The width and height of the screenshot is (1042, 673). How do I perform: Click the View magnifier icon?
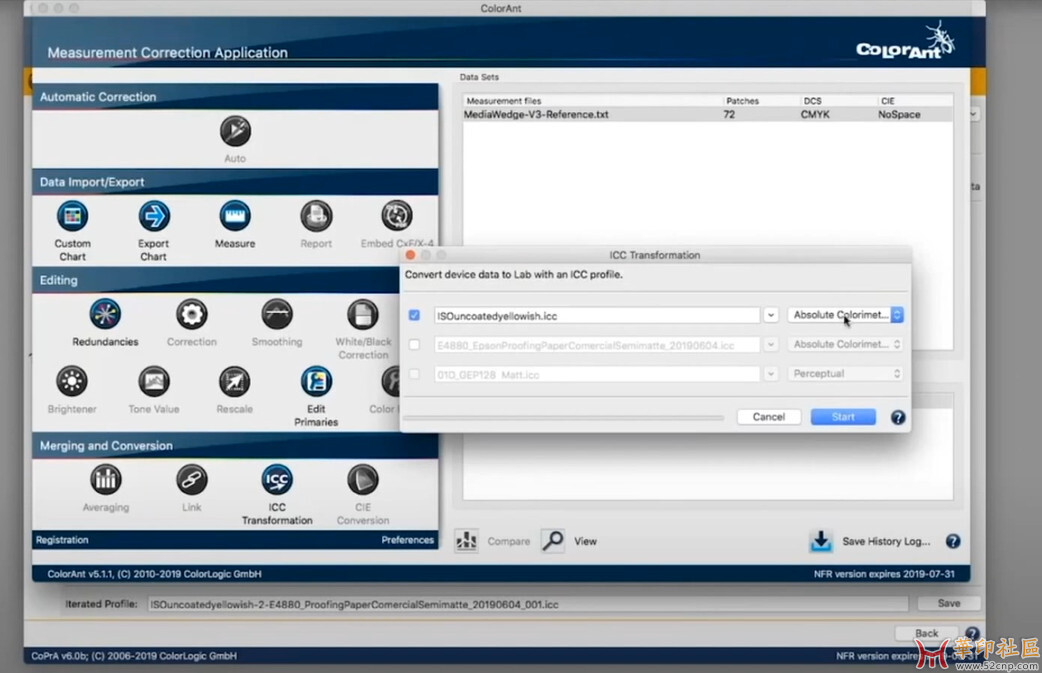[552, 541]
